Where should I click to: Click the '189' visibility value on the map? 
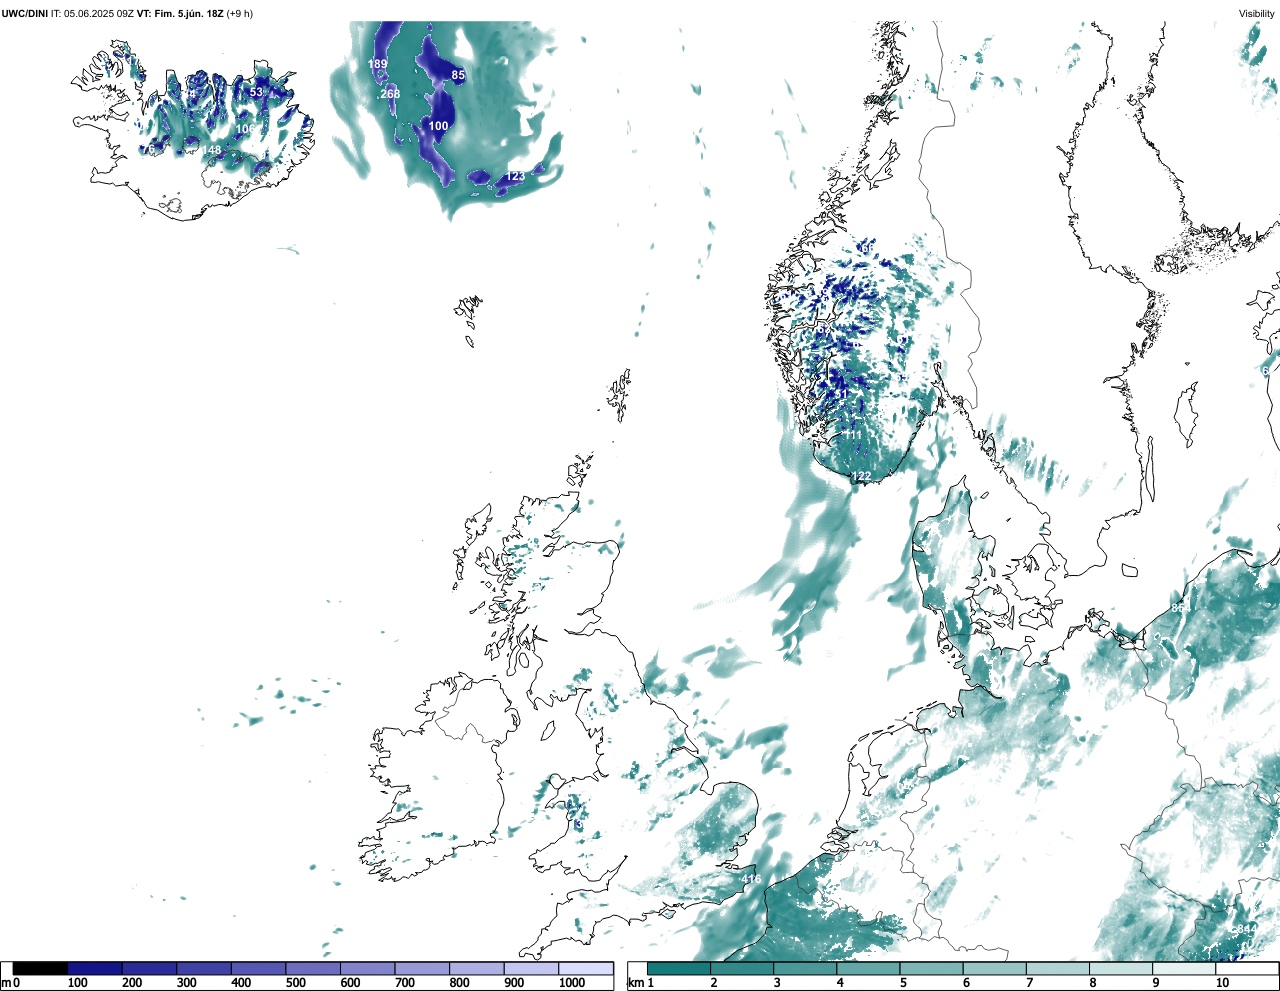coord(377,64)
